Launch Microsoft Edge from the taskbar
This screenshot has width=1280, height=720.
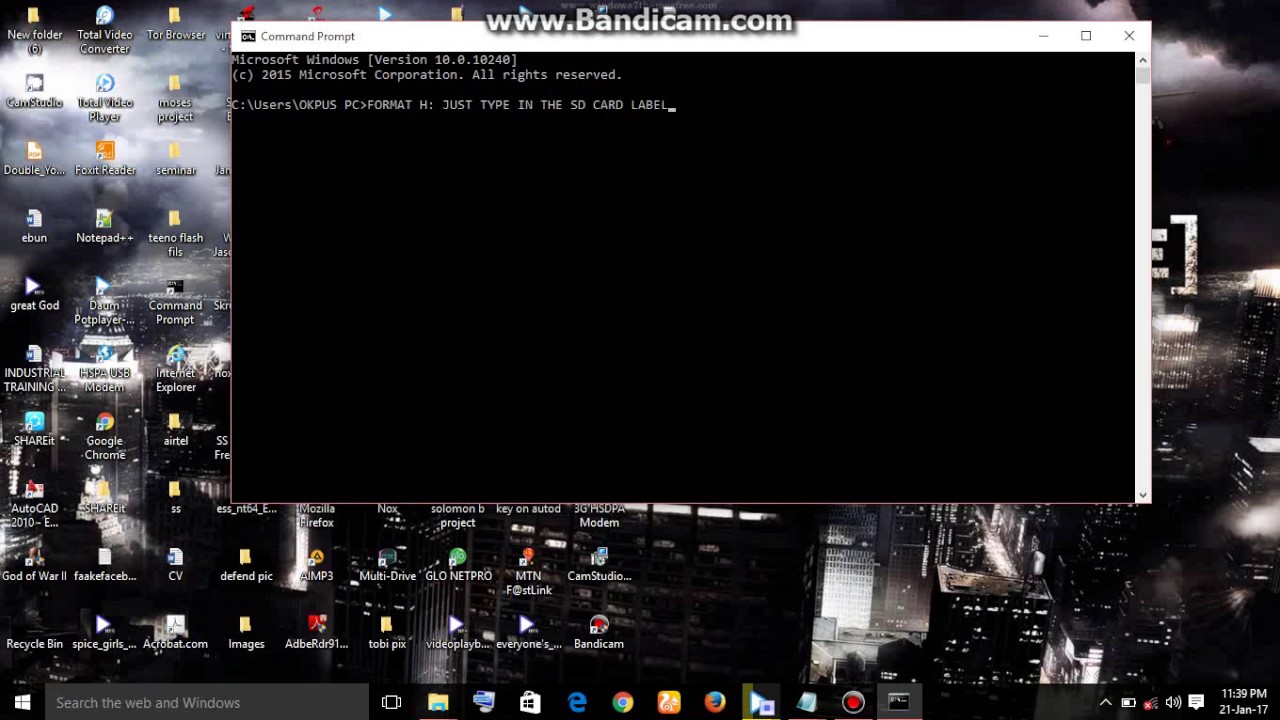click(x=577, y=702)
